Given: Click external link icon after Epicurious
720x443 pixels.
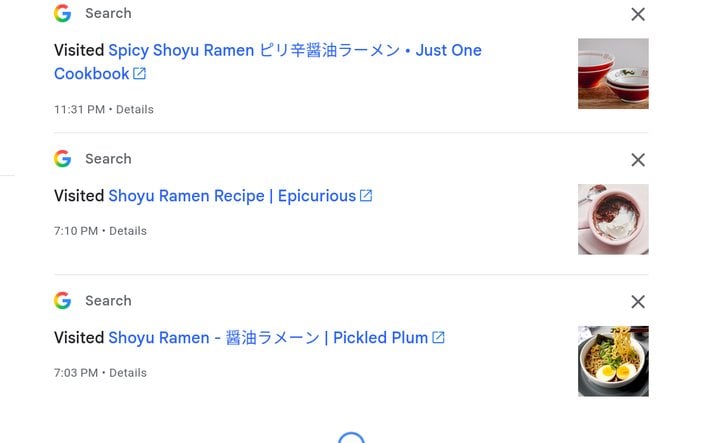Looking at the screenshot, I should (x=366, y=196).
